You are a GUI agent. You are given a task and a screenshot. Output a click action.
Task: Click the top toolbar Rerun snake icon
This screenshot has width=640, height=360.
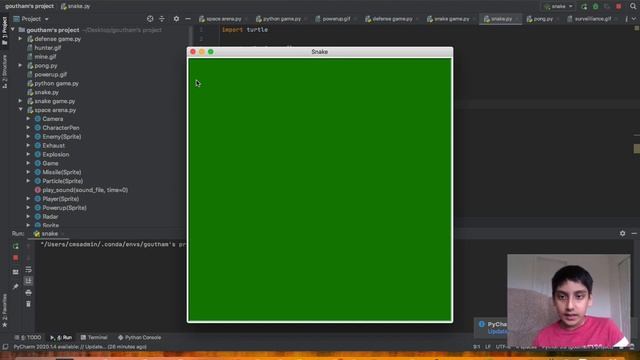click(x=584, y=7)
